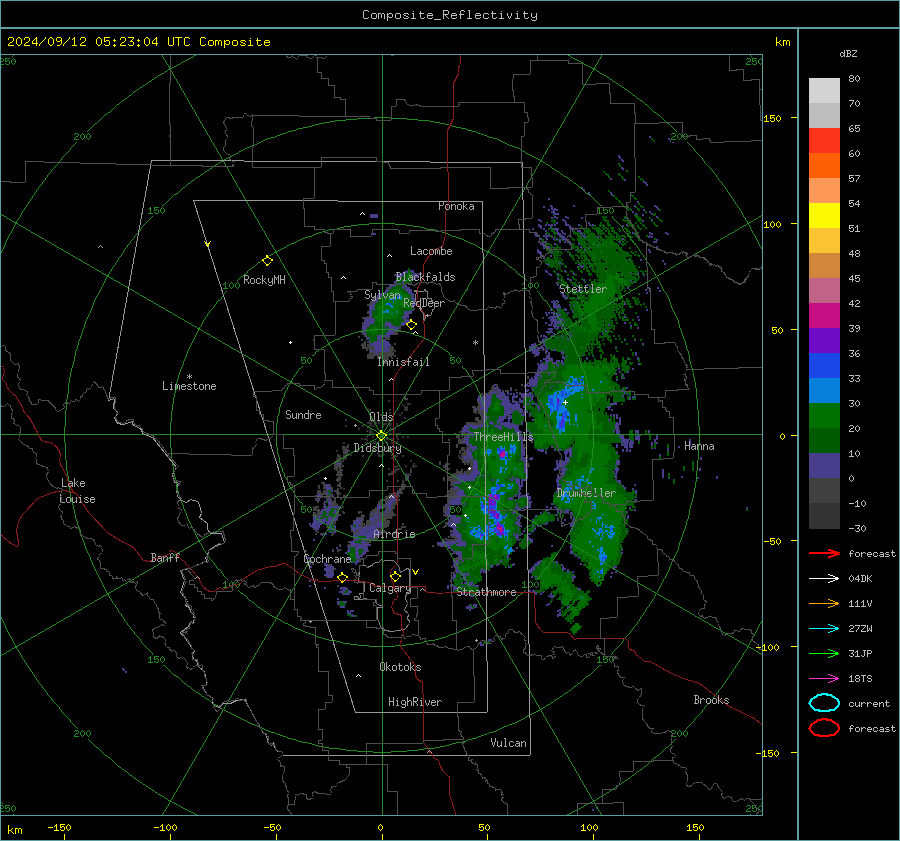Click the white plus marker in Stettler-Drumheller storm
Viewport: 900px width, 841px height.
point(565,403)
